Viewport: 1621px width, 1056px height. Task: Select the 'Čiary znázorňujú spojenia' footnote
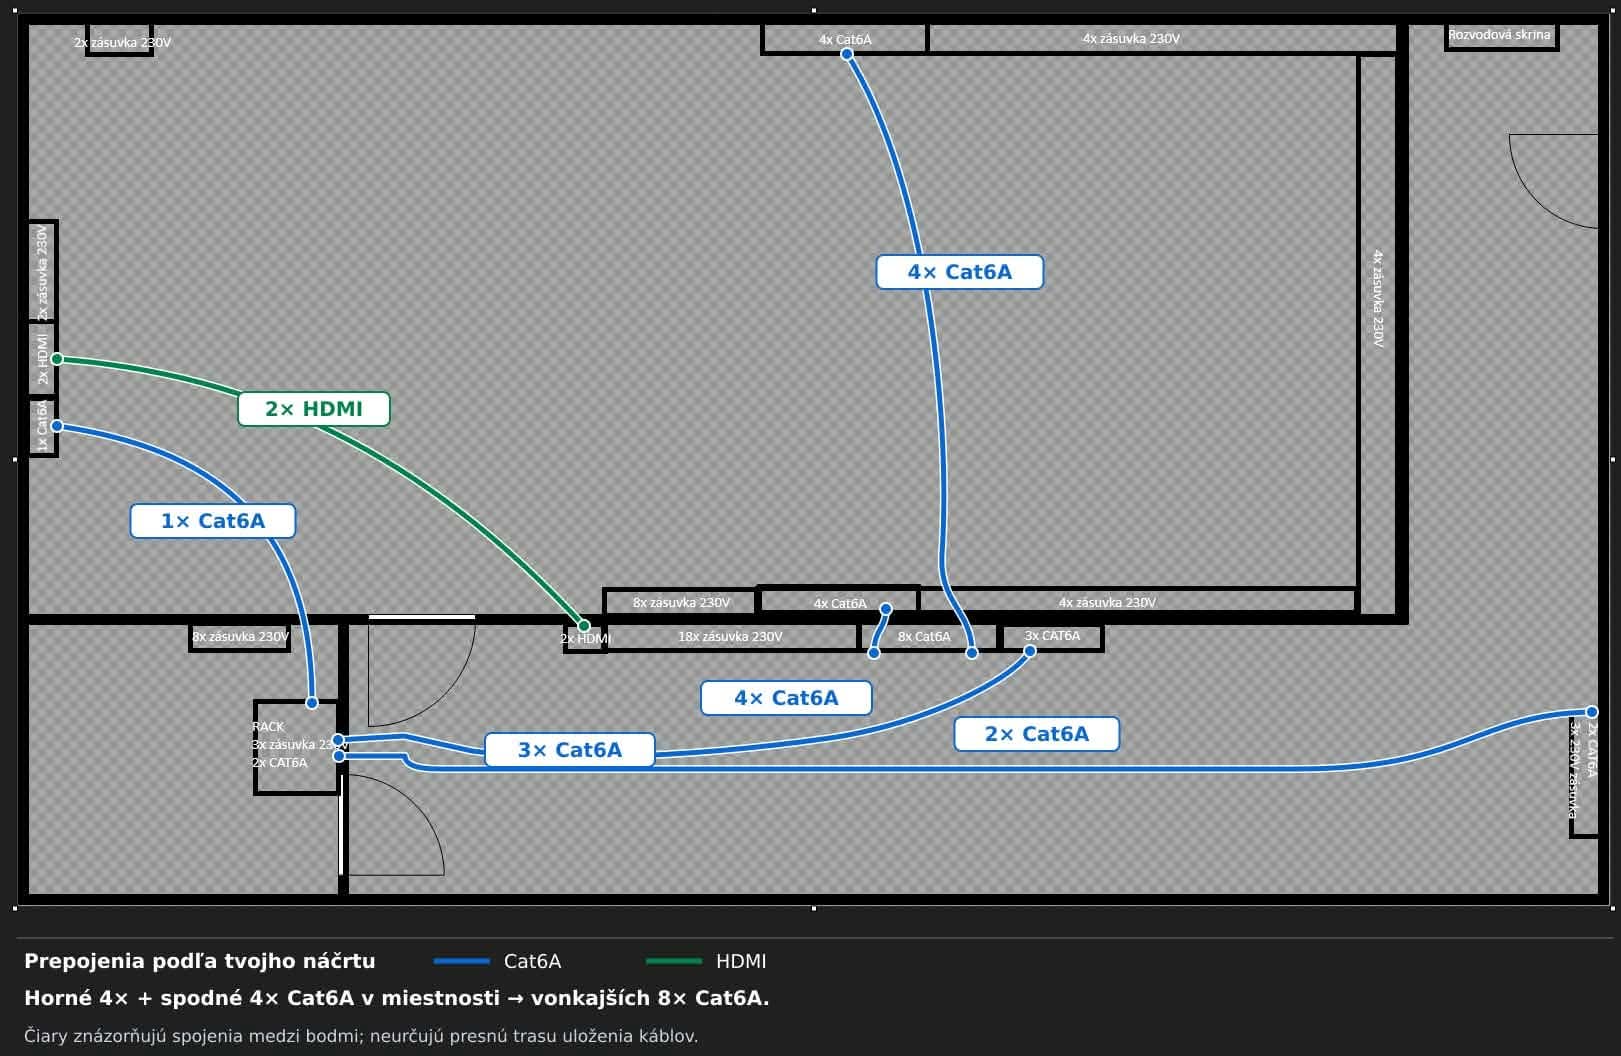[x=361, y=1036]
